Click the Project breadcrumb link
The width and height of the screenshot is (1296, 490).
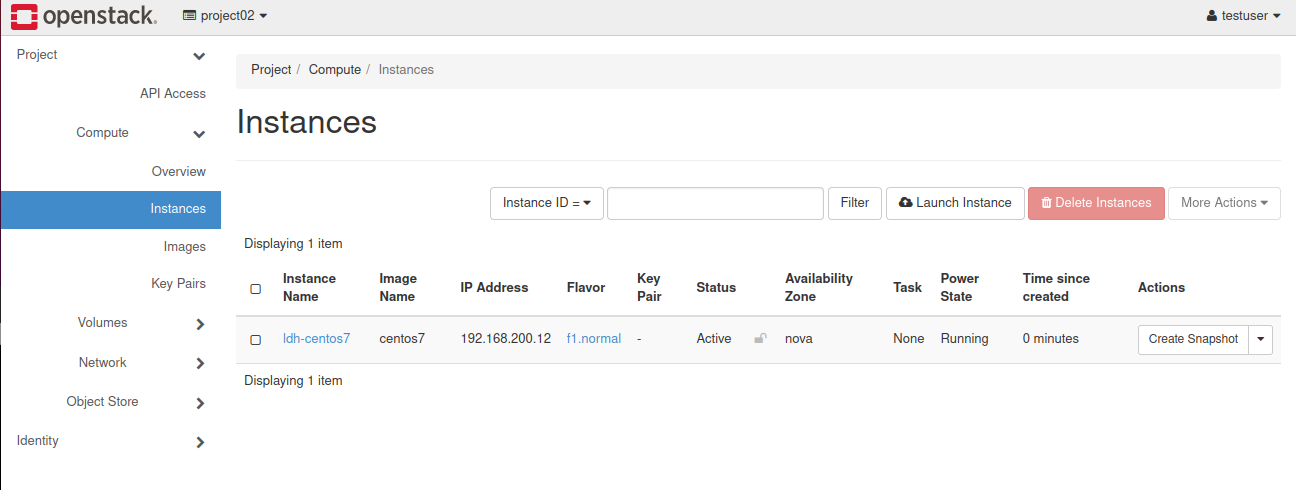pos(271,70)
